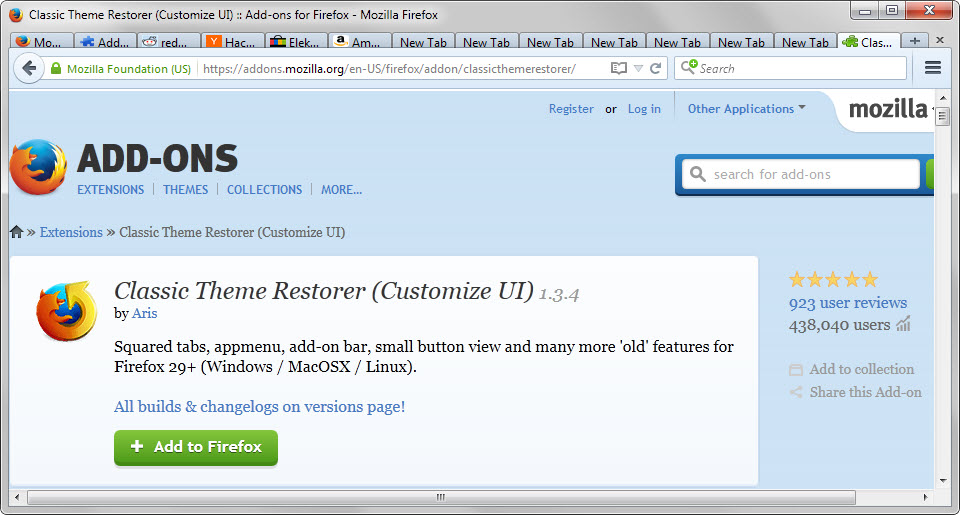Click the search engine magnifier icon
The width and height of the screenshot is (960, 515).
[x=689, y=67]
